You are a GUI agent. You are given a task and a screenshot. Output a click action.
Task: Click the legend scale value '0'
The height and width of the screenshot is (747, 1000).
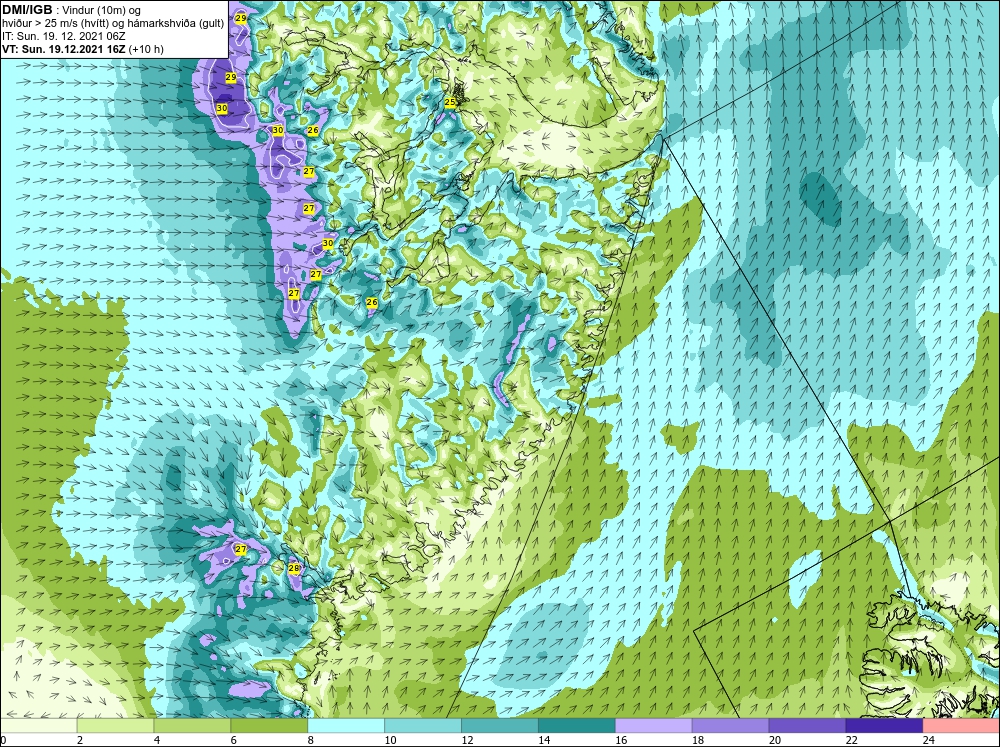pyautogui.click(x=3, y=740)
